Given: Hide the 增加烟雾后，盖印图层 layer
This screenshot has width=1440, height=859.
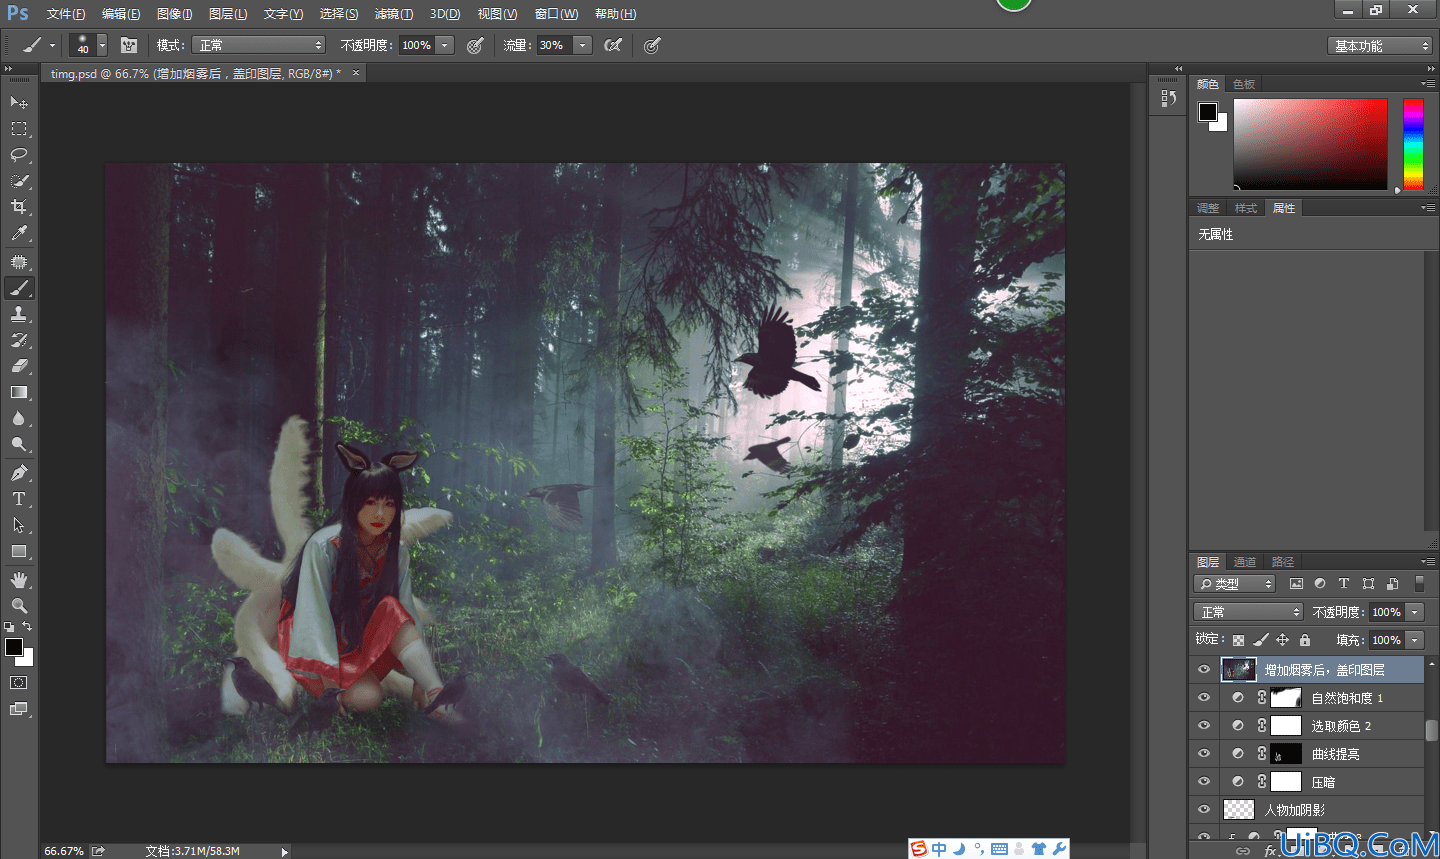Looking at the screenshot, I should click(x=1204, y=670).
